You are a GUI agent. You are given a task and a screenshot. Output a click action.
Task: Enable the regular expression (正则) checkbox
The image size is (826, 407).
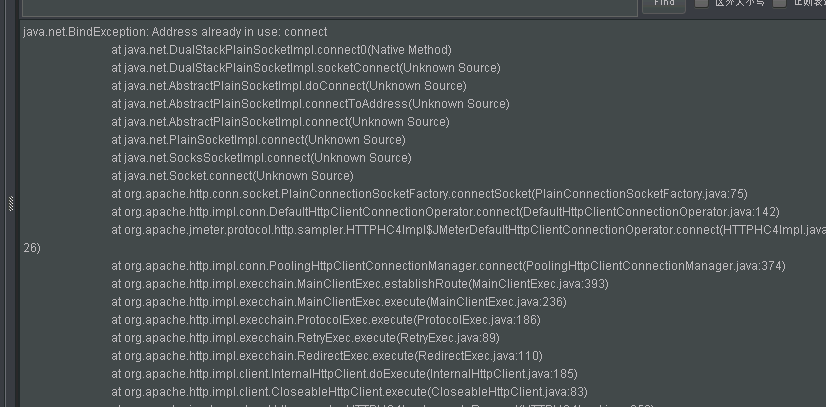(779, 4)
